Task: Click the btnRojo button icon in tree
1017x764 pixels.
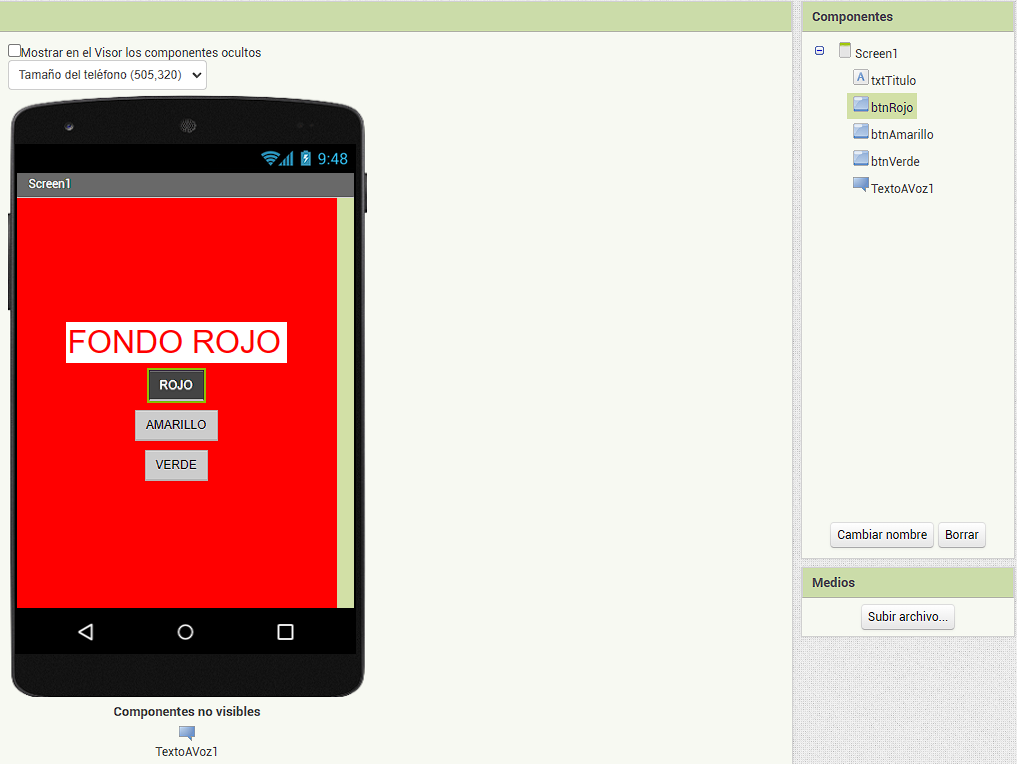Action: click(860, 105)
